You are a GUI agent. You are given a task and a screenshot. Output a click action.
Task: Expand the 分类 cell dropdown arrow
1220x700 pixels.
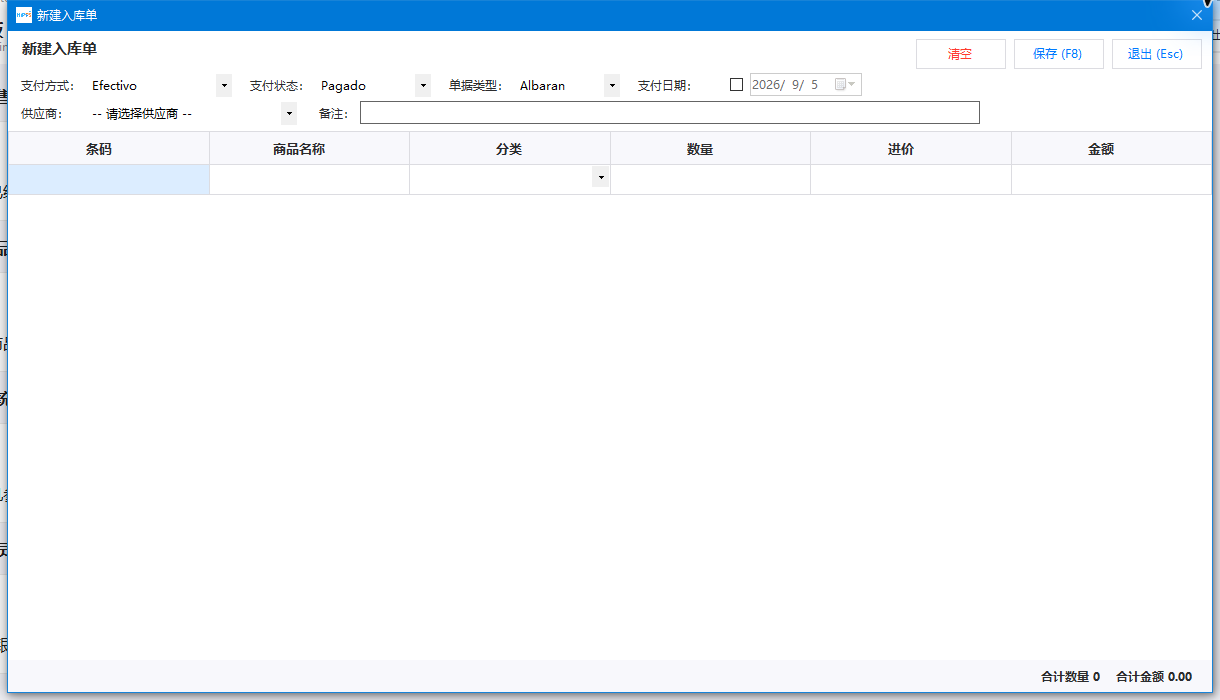601,178
